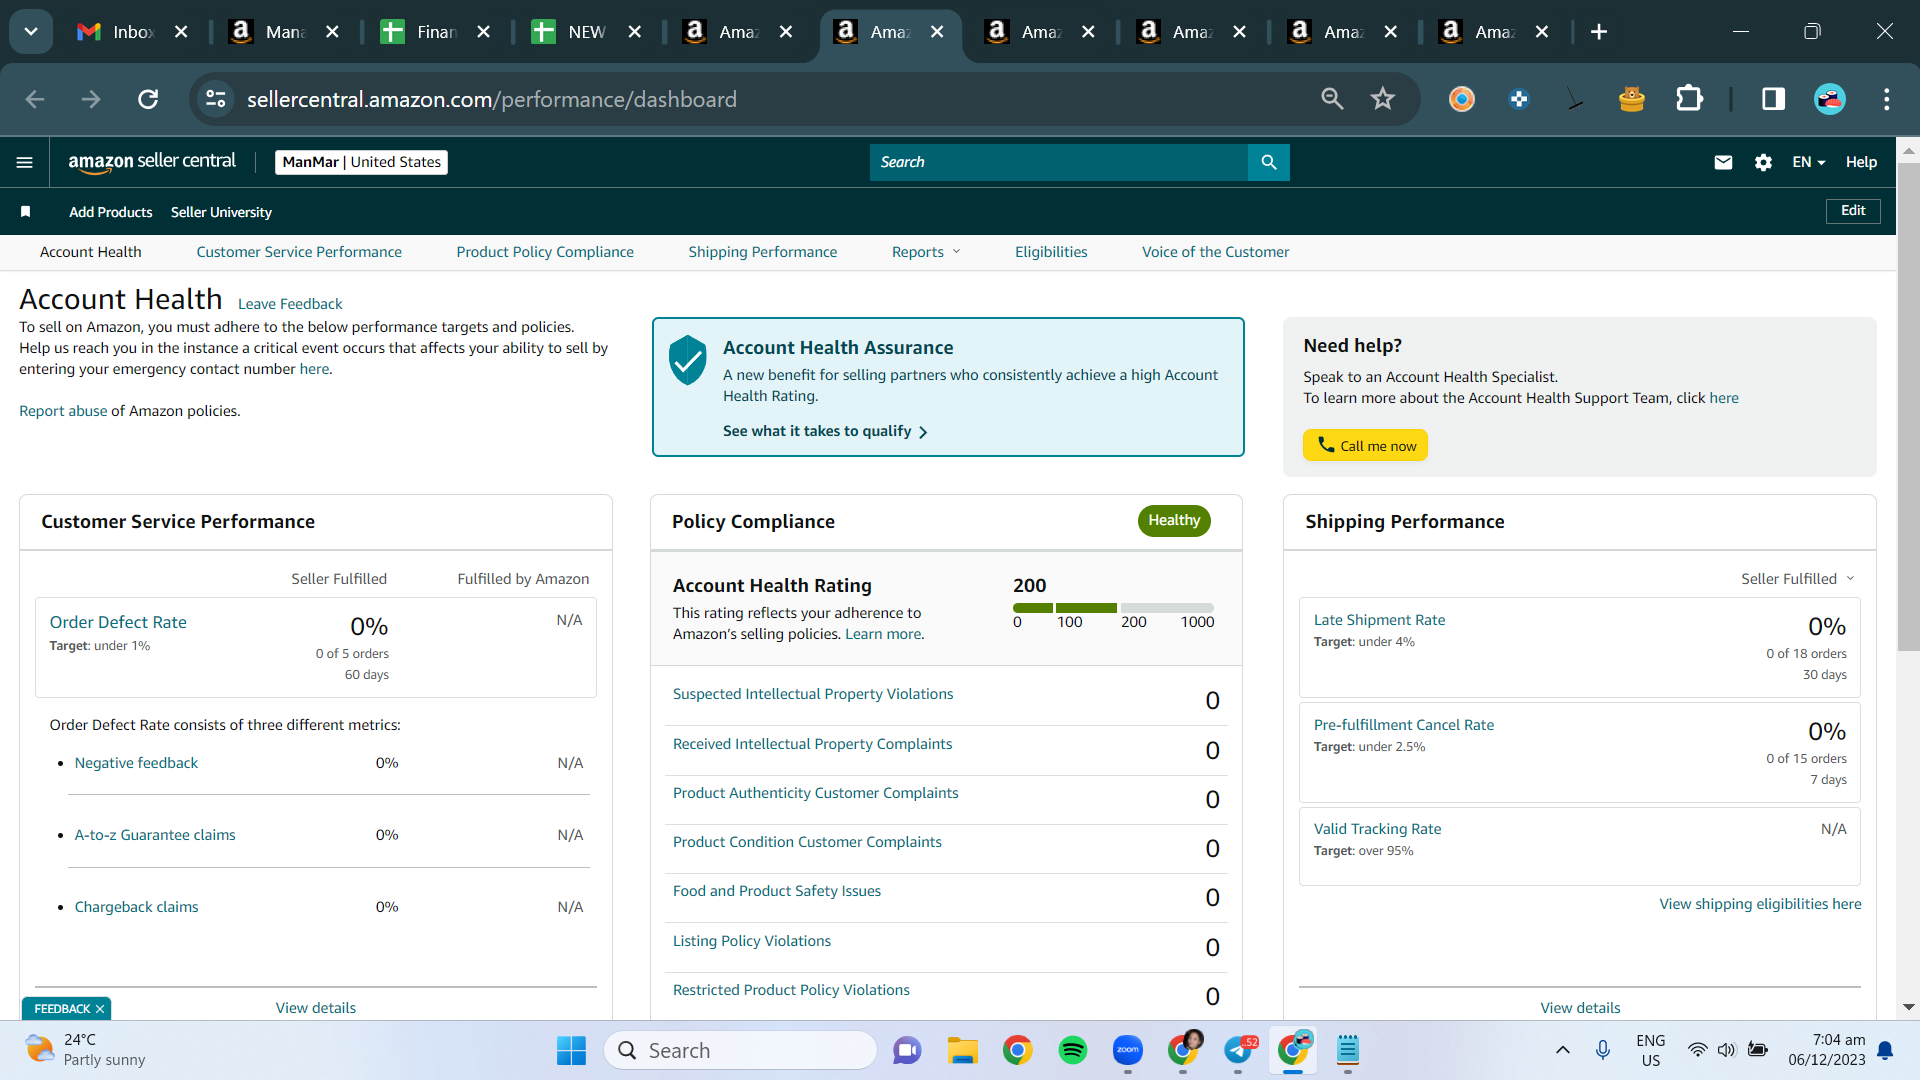Click the browser forward arrow
Screen dimensions: 1920x1080
tap(91, 99)
